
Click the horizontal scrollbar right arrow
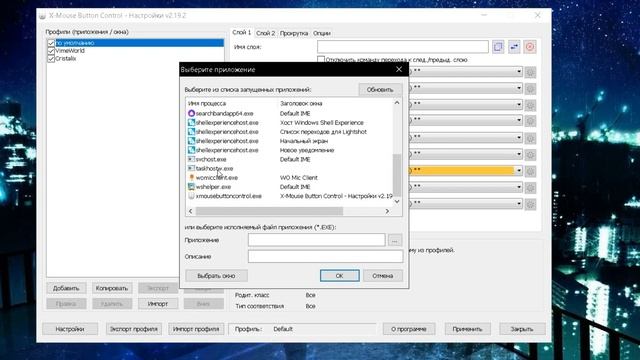pos(387,211)
